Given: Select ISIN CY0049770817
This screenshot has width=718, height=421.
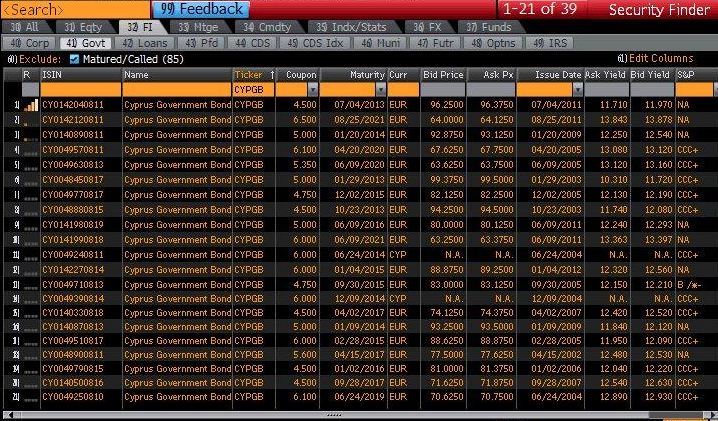Looking at the screenshot, I should (x=73, y=195).
